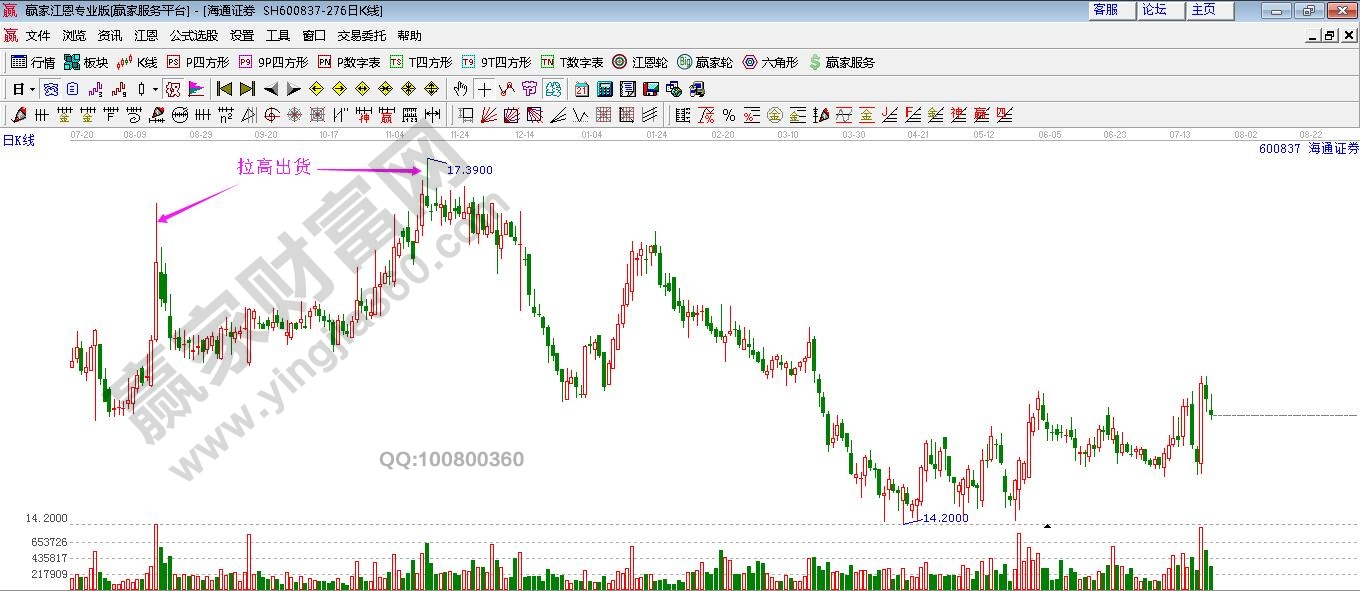Jump to first bar with skip-to-start arrow
The height and width of the screenshot is (591, 1360).
(x=225, y=89)
